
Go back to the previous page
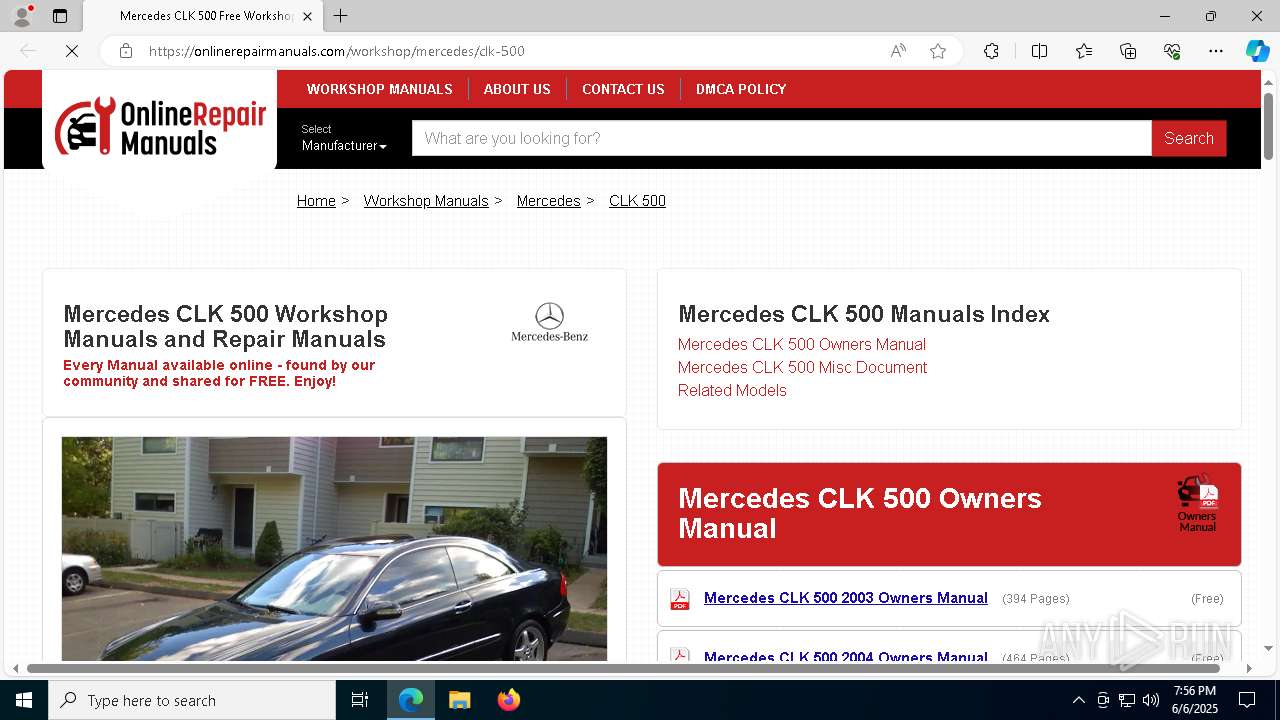(x=28, y=51)
